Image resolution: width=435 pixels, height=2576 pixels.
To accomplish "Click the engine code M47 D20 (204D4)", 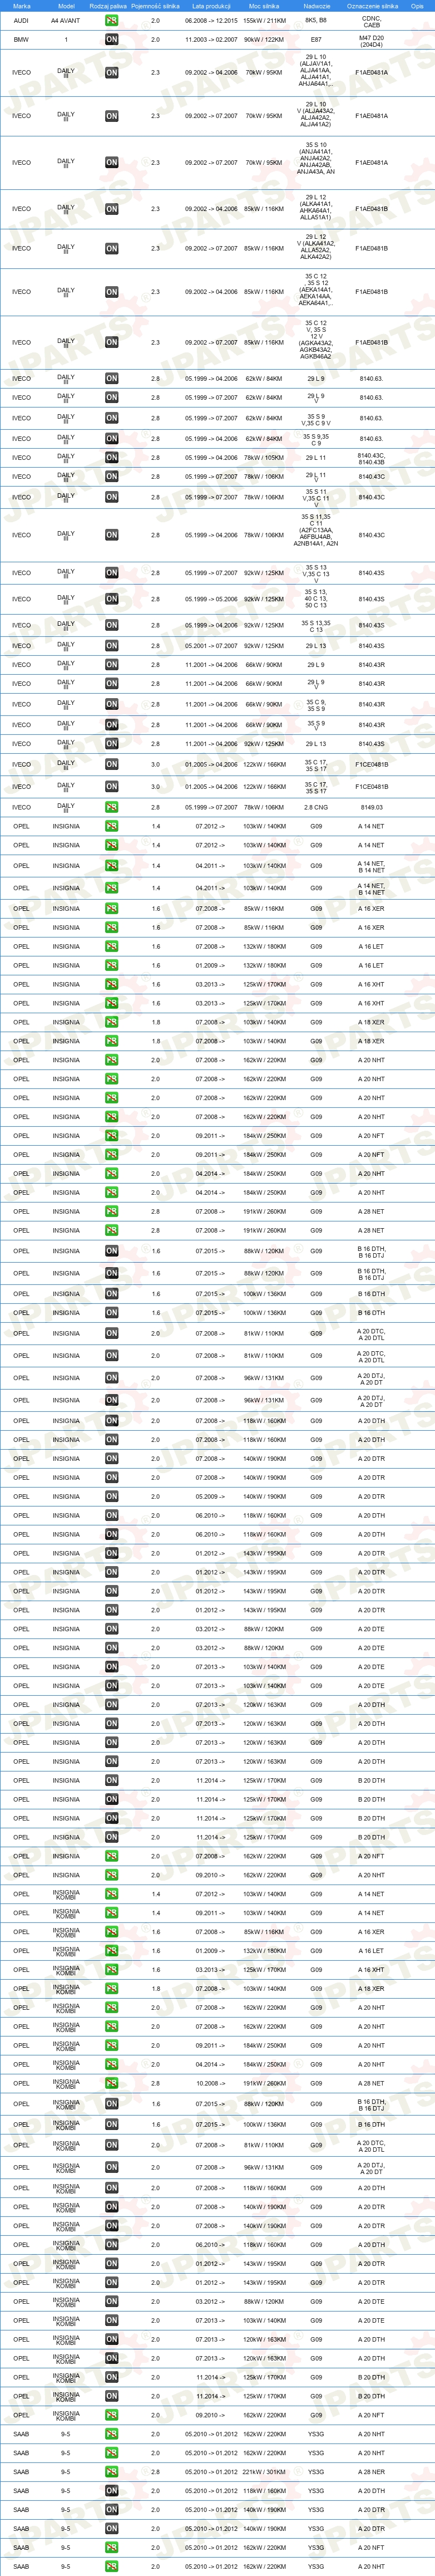I will click(372, 40).
